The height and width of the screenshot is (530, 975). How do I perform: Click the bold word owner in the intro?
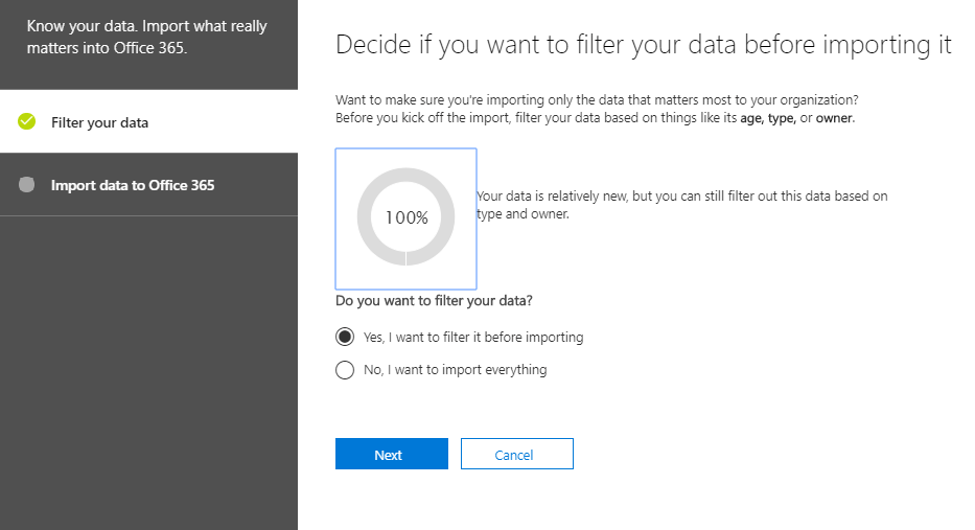(x=834, y=118)
